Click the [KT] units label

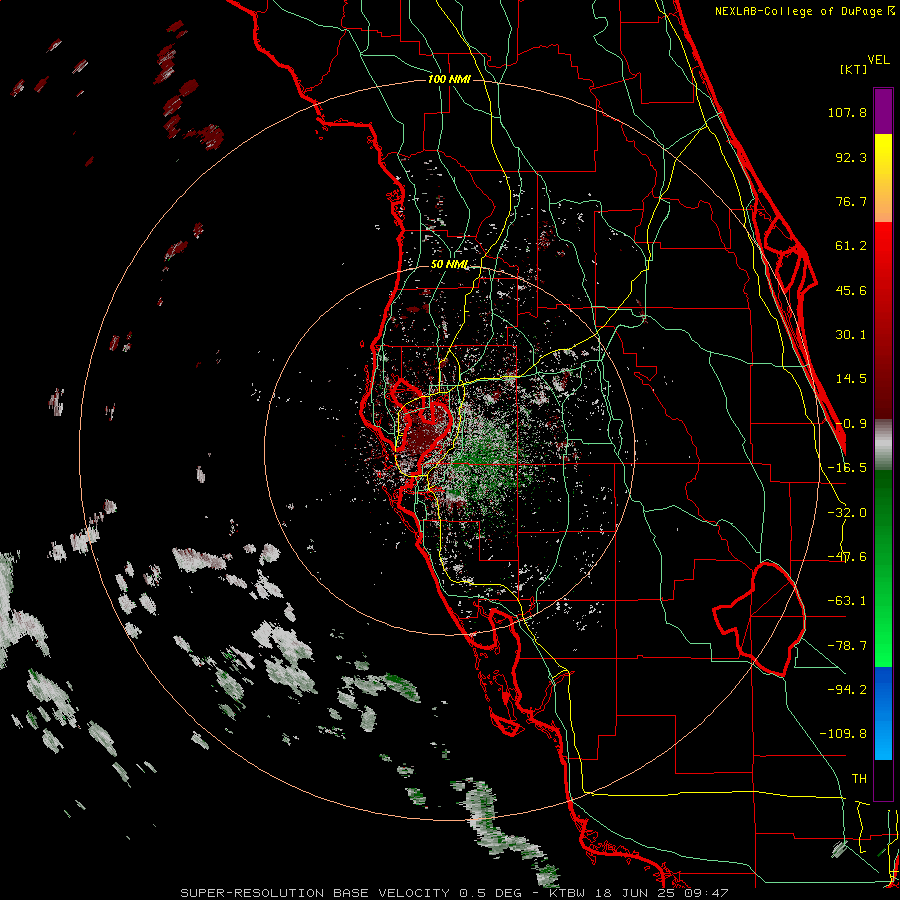coord(854,69)
